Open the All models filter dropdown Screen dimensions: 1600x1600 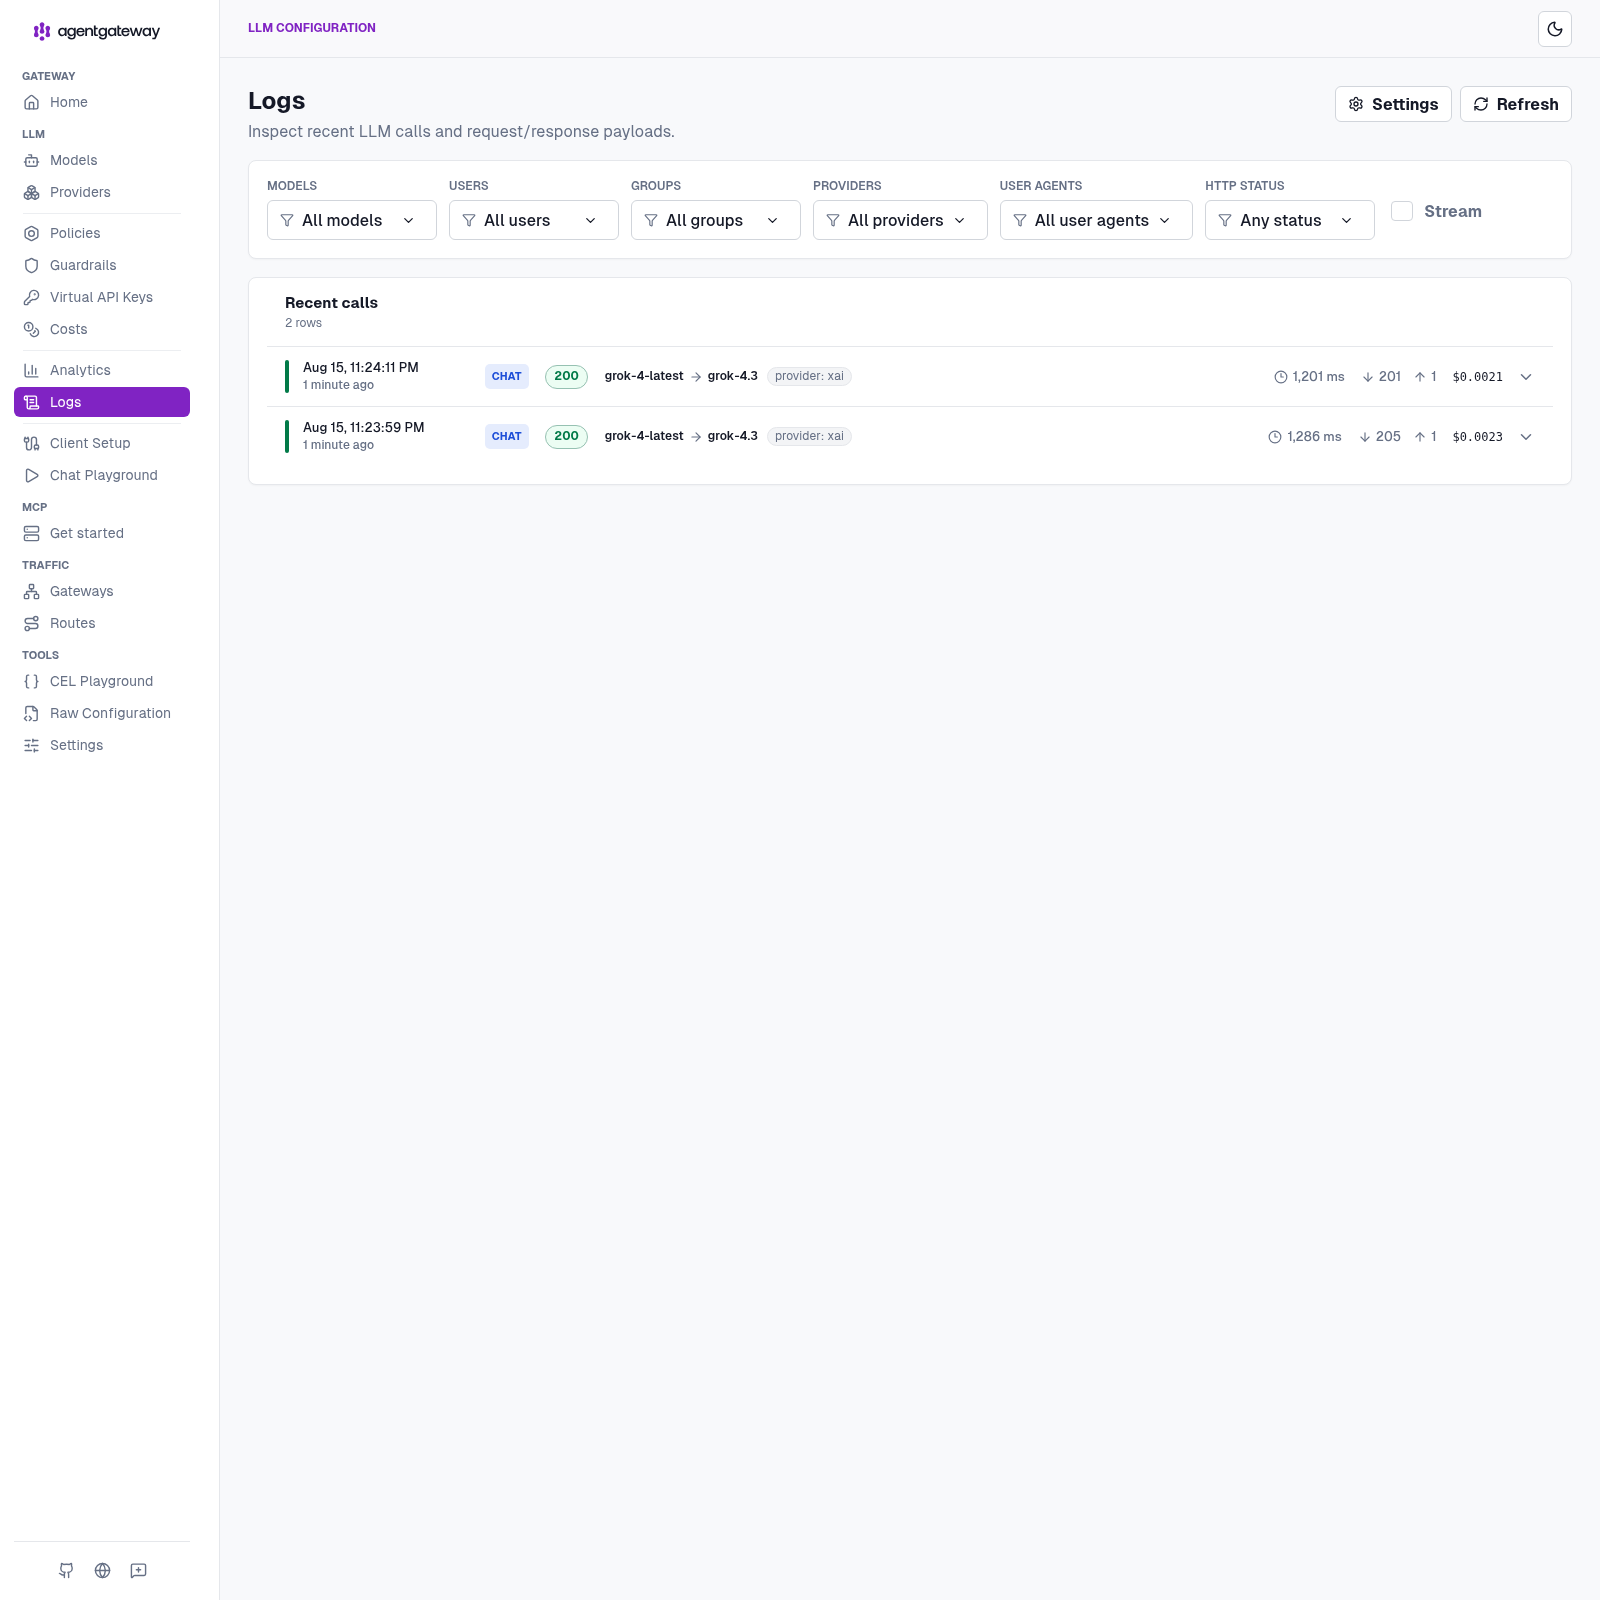(352, 220)
